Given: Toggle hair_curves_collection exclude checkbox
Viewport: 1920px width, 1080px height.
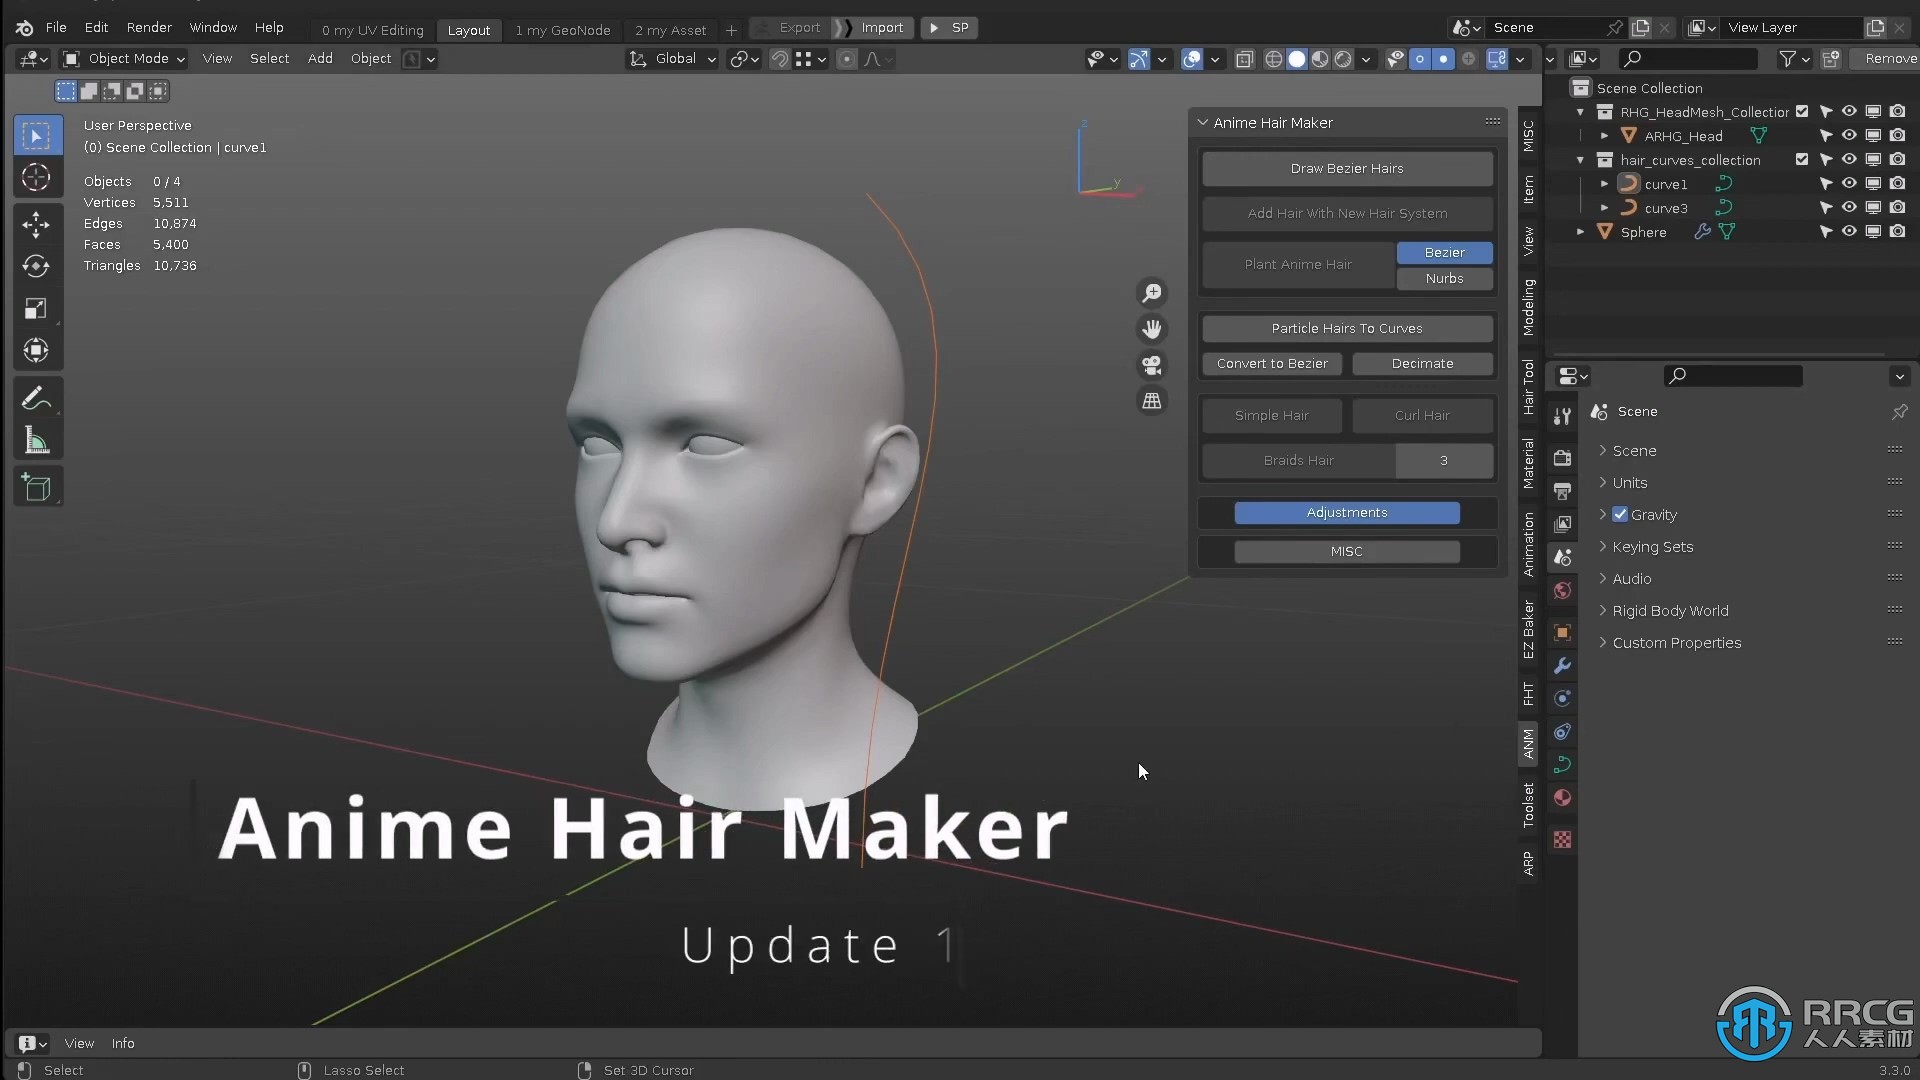Looking at the screenshot, I should 1802,159.
